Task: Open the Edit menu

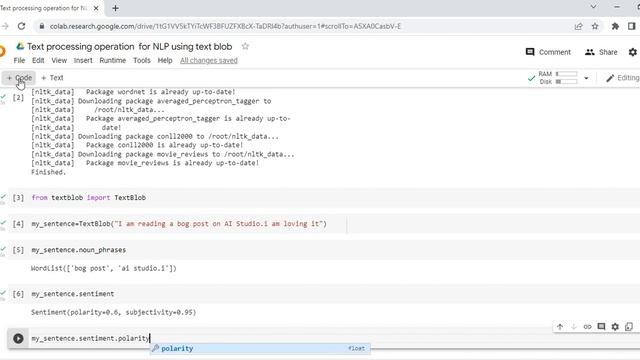Action: [38, 60]
